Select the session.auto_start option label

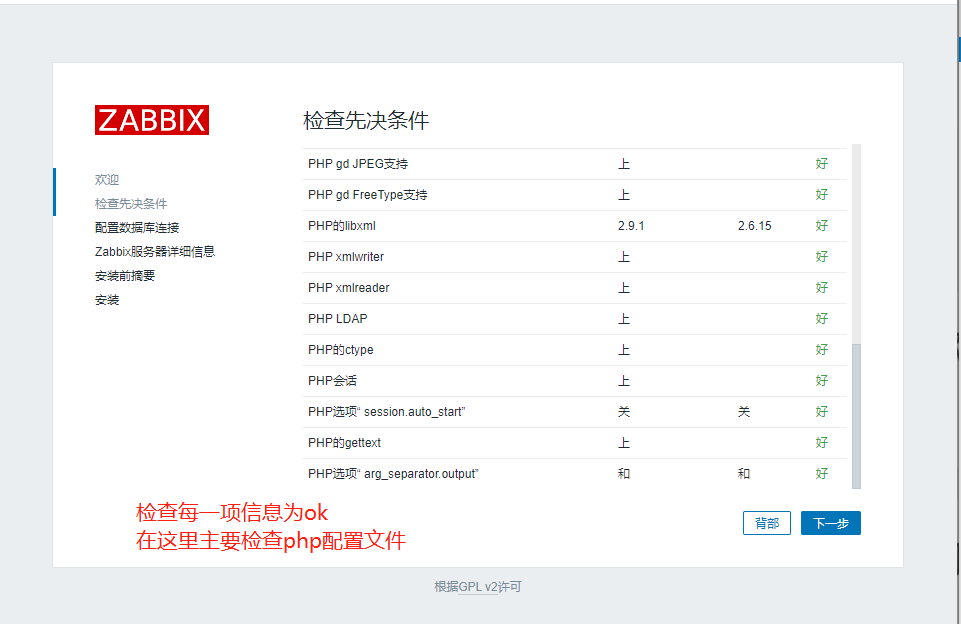point(387,412)
